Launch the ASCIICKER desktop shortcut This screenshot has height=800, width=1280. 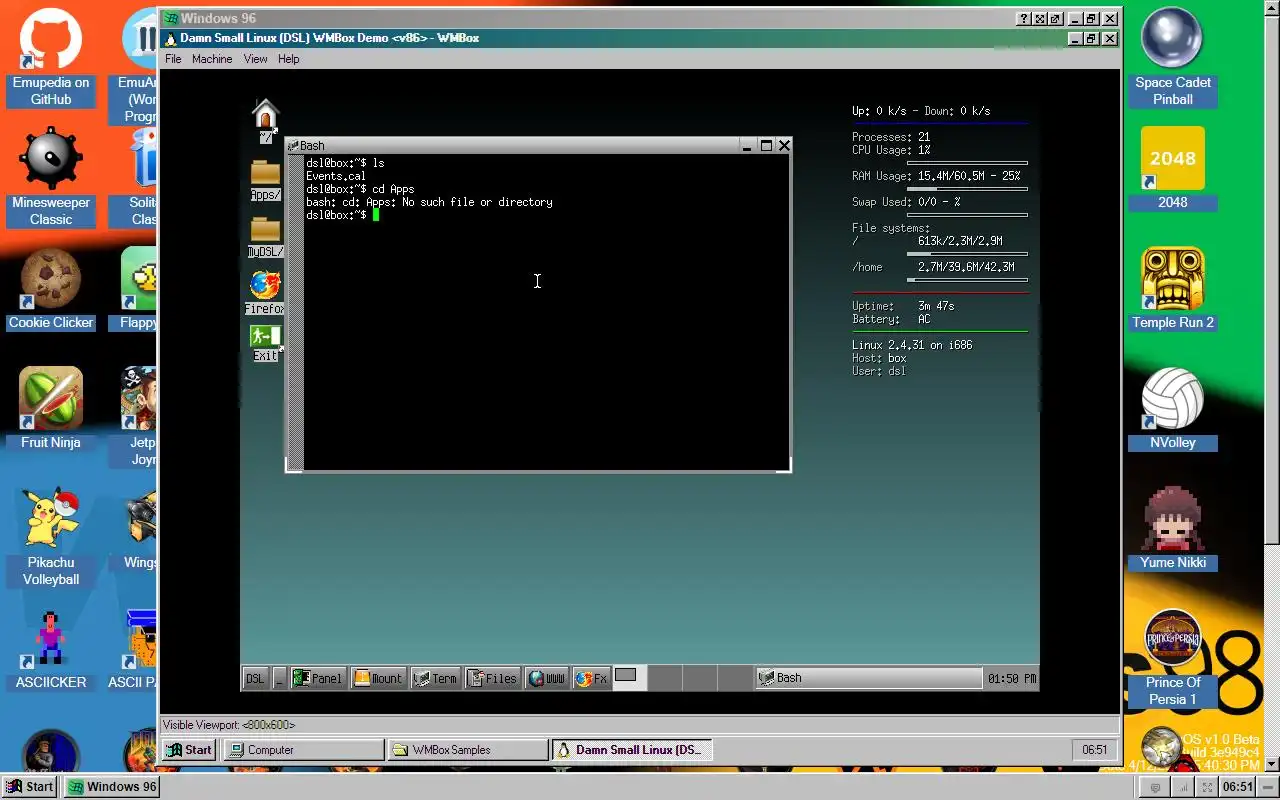click(51, 650)
